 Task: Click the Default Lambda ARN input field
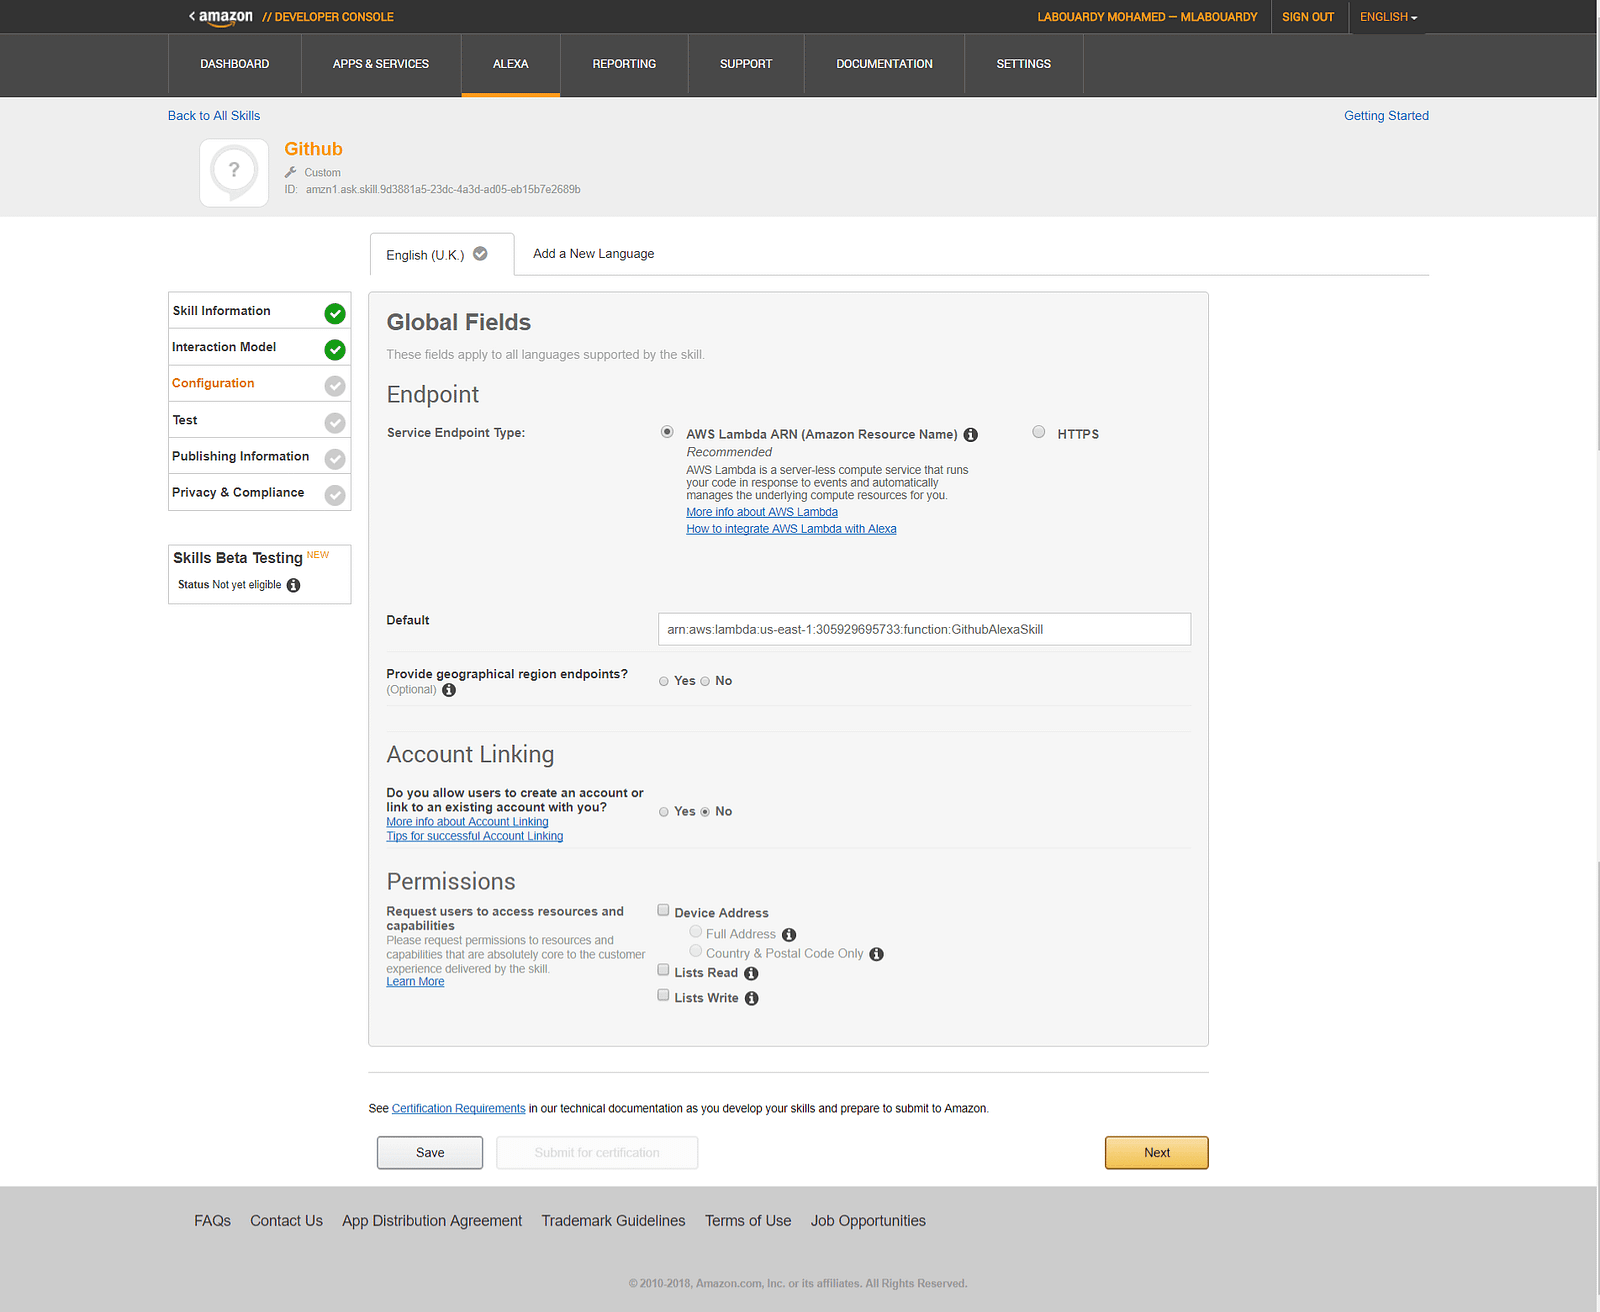[924, 629]
